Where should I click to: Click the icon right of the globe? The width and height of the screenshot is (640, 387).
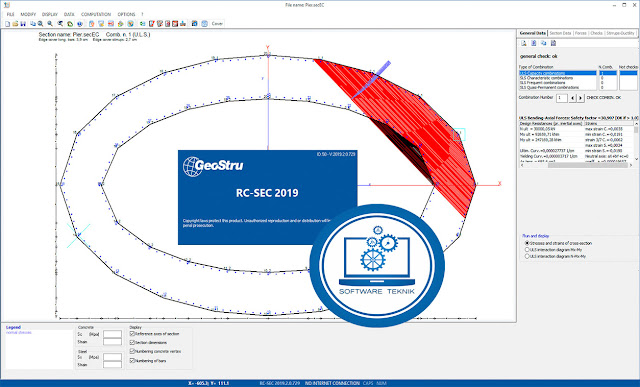91,24
